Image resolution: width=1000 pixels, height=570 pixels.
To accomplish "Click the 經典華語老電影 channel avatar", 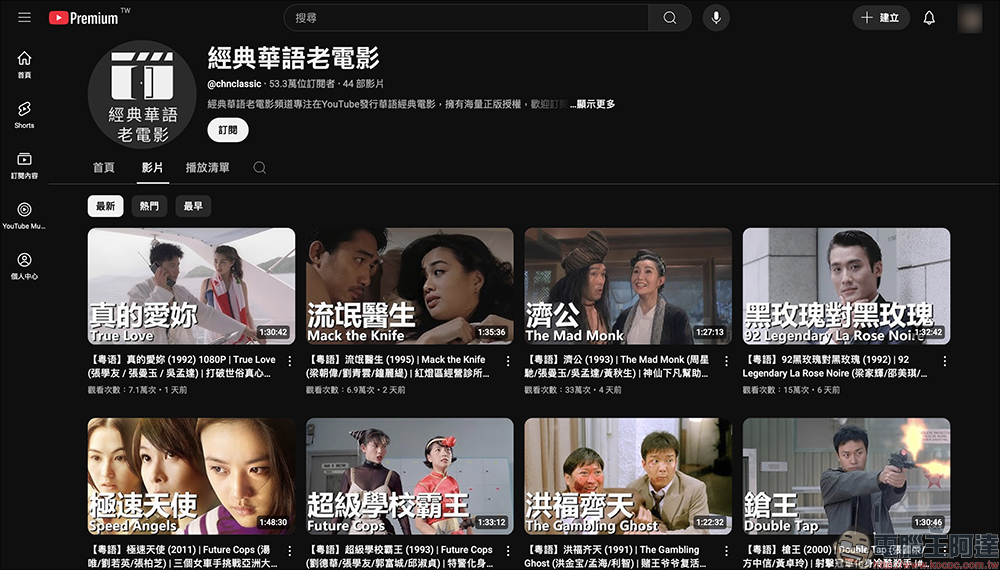I will tap(142, 94).
